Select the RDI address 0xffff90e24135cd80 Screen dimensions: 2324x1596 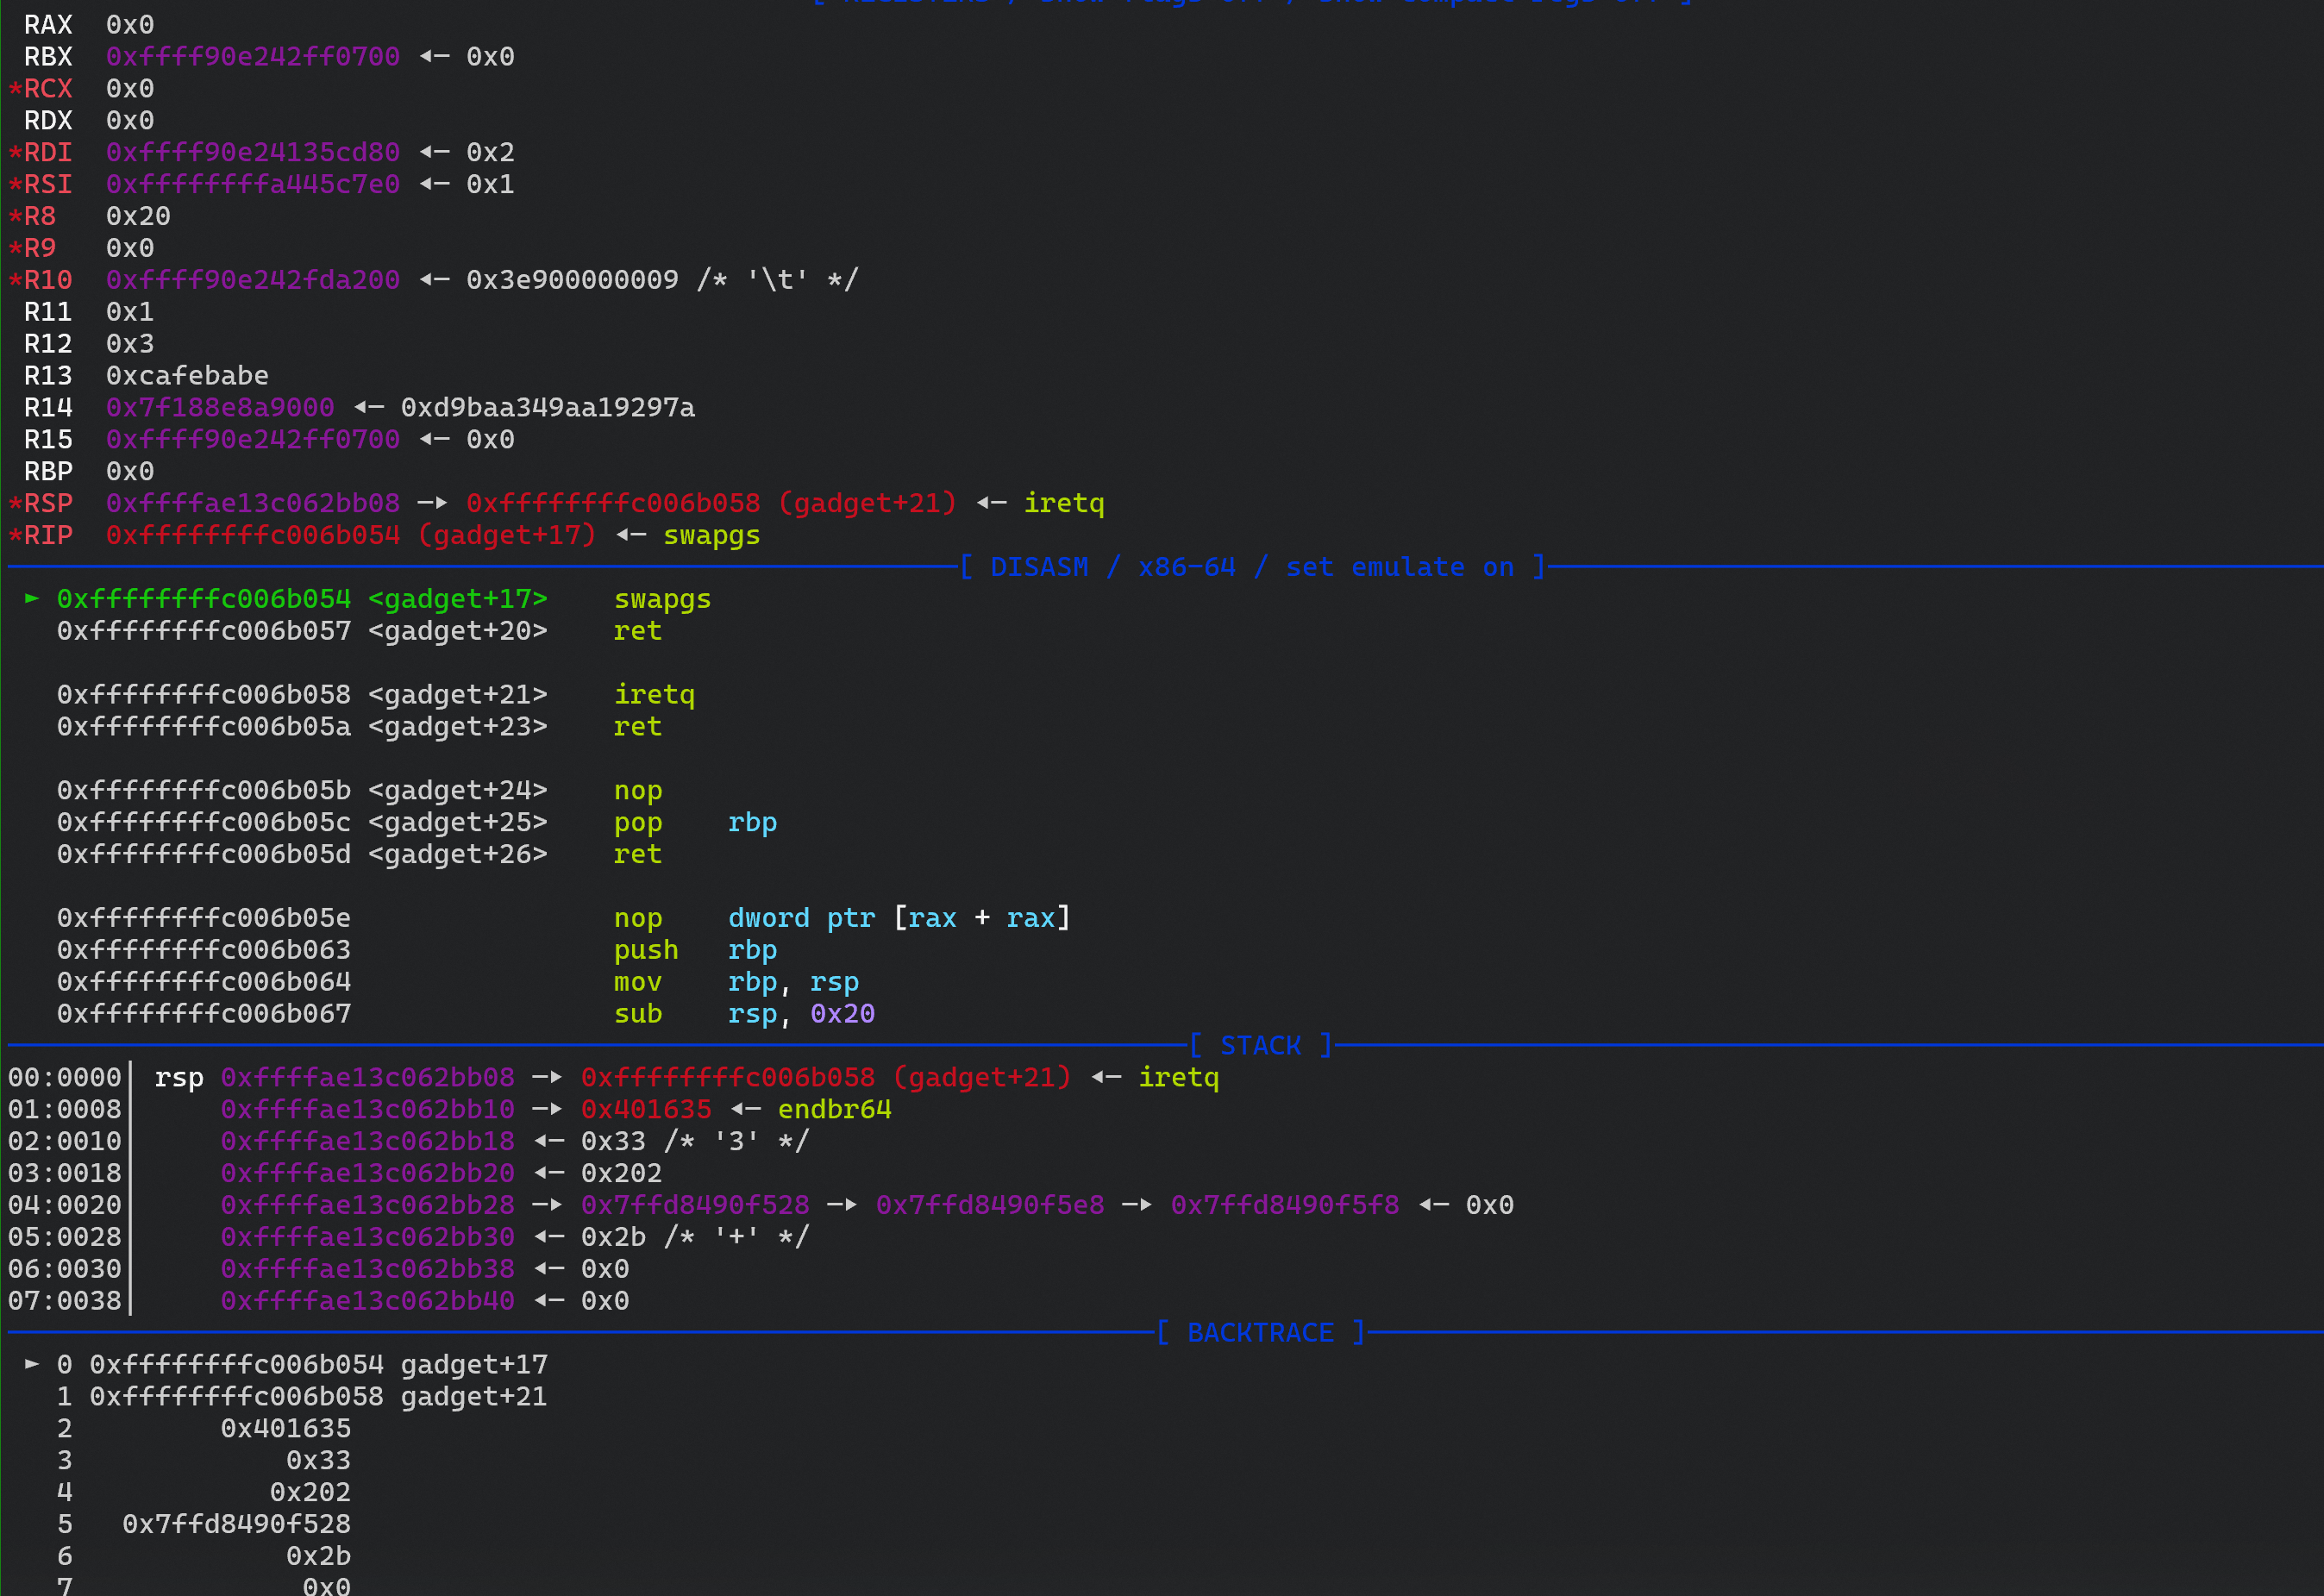point(253,153)
